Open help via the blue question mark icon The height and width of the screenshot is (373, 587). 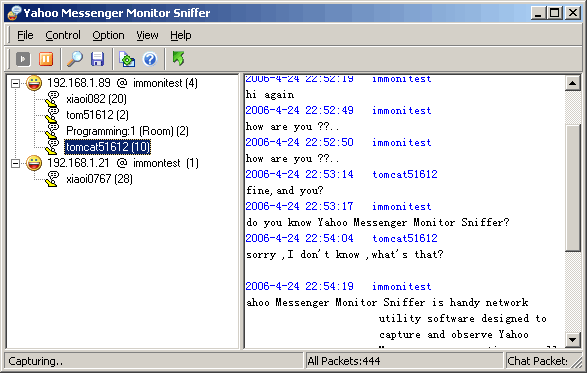[x=150, y=59]
